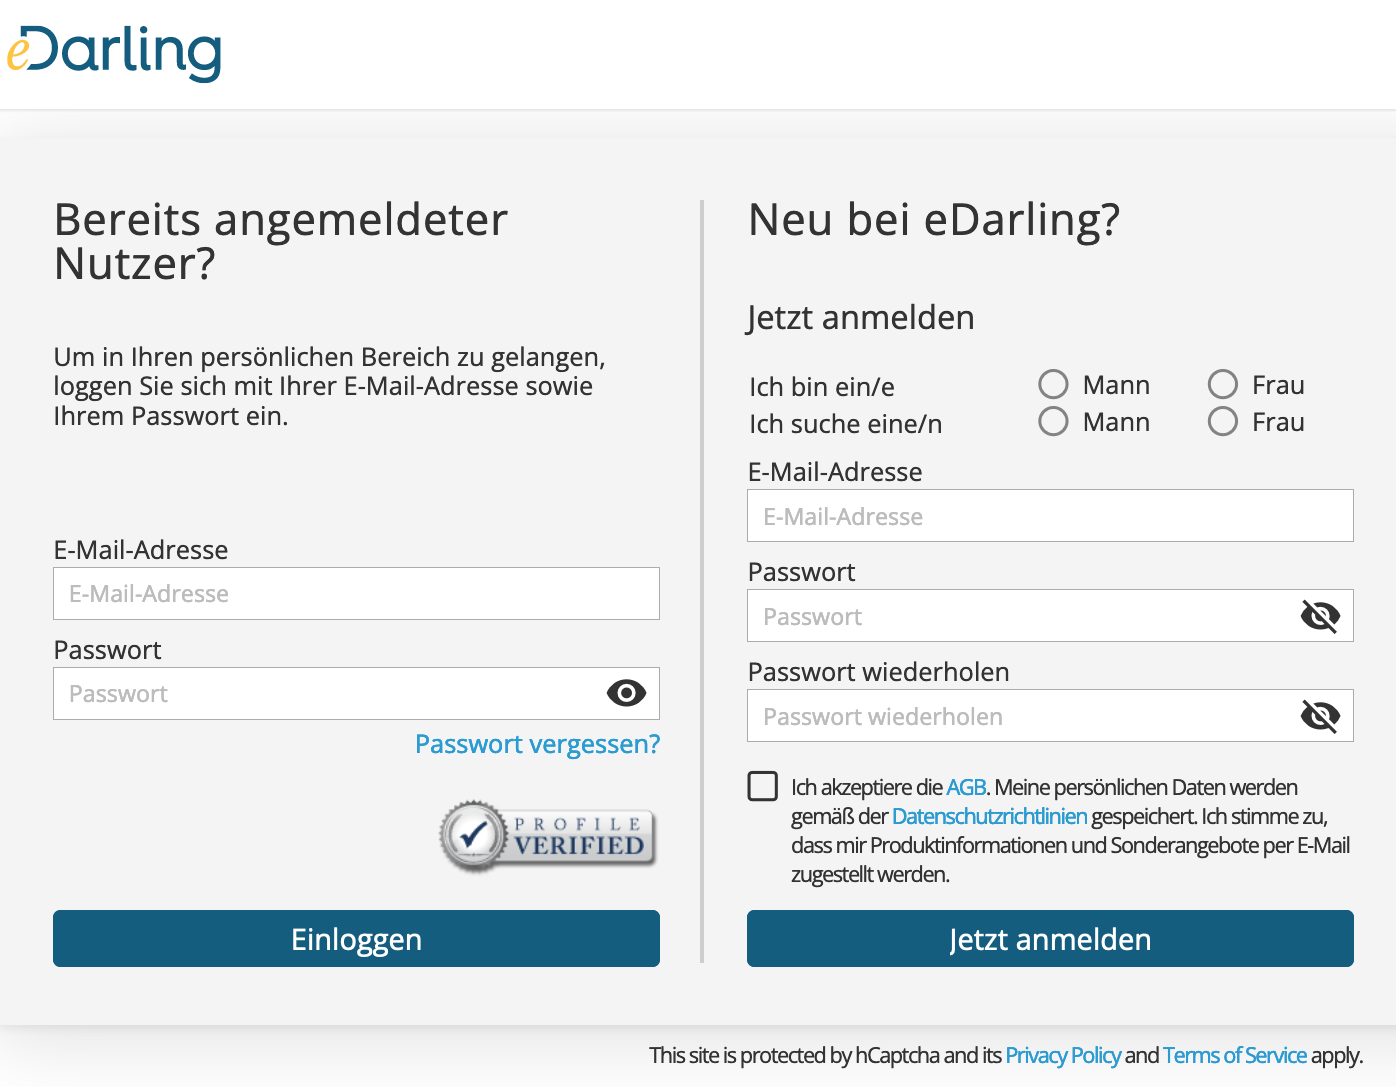Focus the registration E-Mail-Adresse field

(x=1050, y=516)
